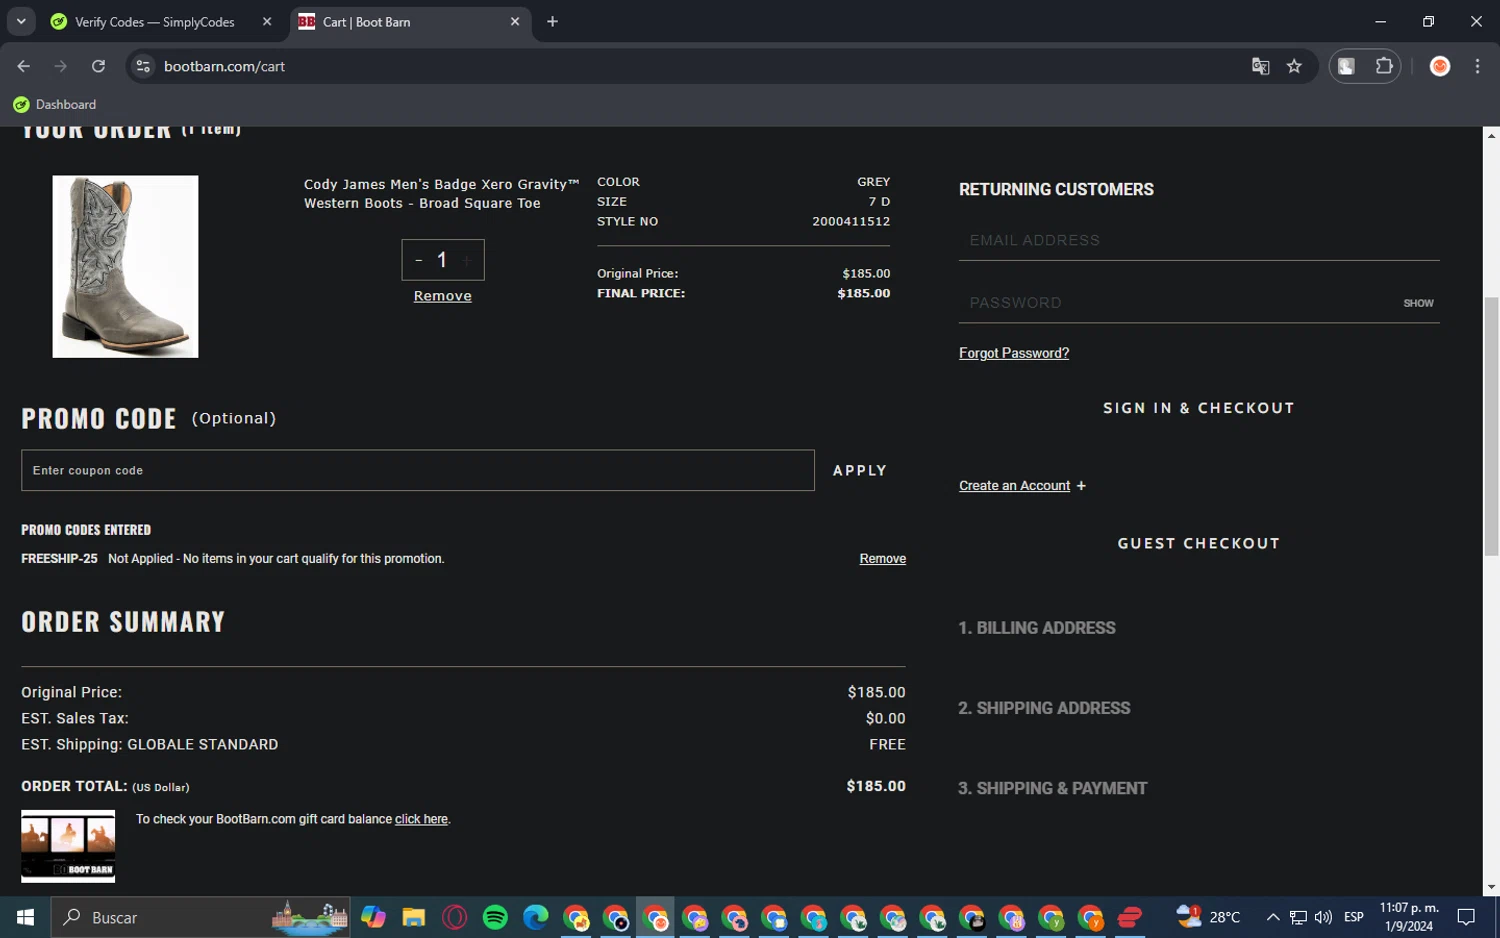Click the Enter coupon code field
1500x938 pixels.
pos(417,470)
